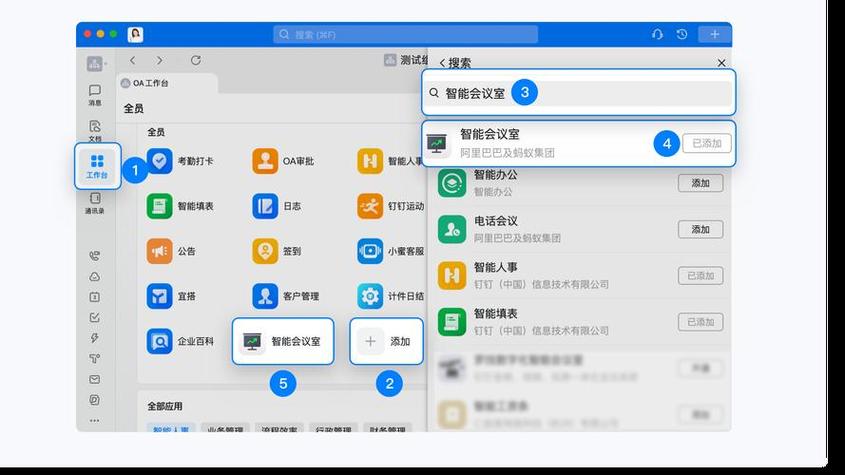Click the 添加 add-app tile in workbench
The width and height of the screenshot is (845, 475).
pos(386,341)
